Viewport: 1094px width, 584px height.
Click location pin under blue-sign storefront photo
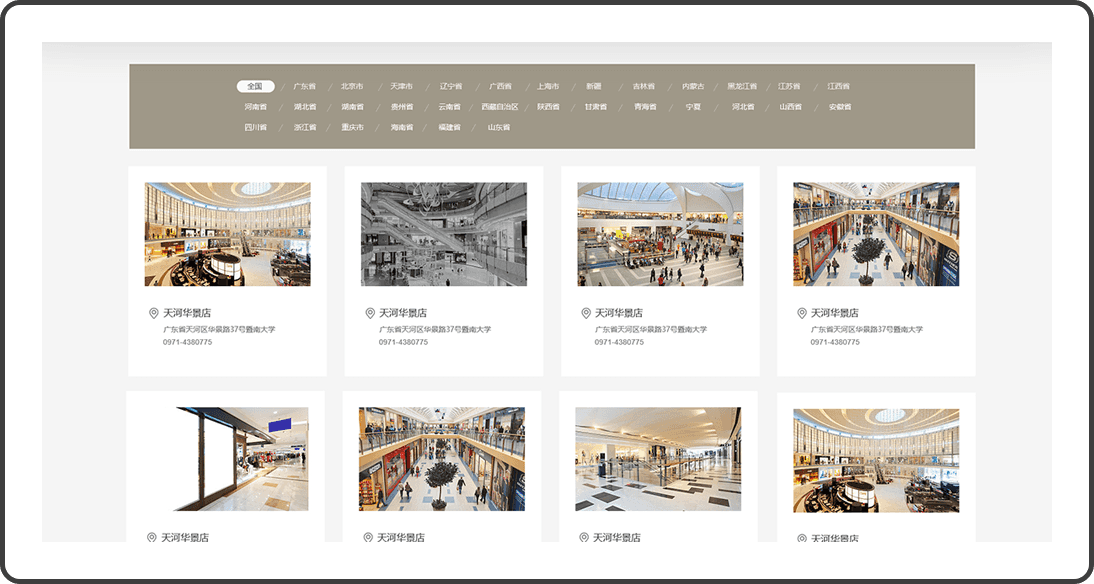152,537
